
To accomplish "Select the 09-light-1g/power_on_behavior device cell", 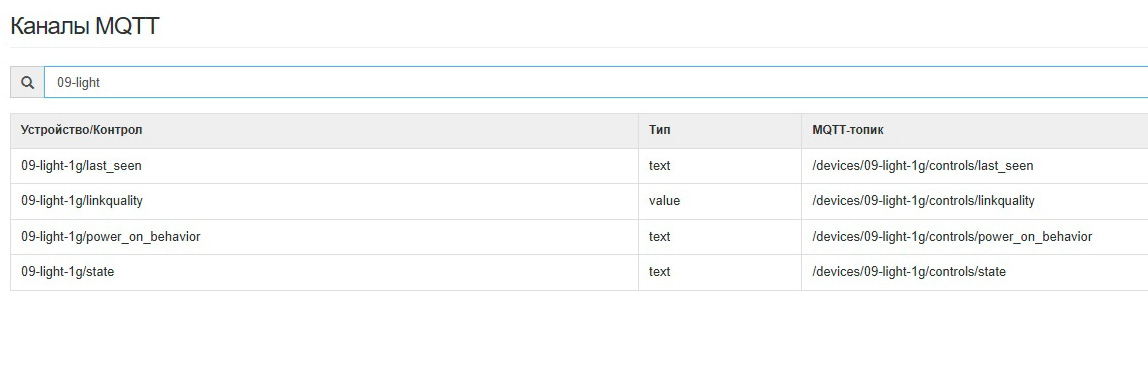I will (324, 237).
